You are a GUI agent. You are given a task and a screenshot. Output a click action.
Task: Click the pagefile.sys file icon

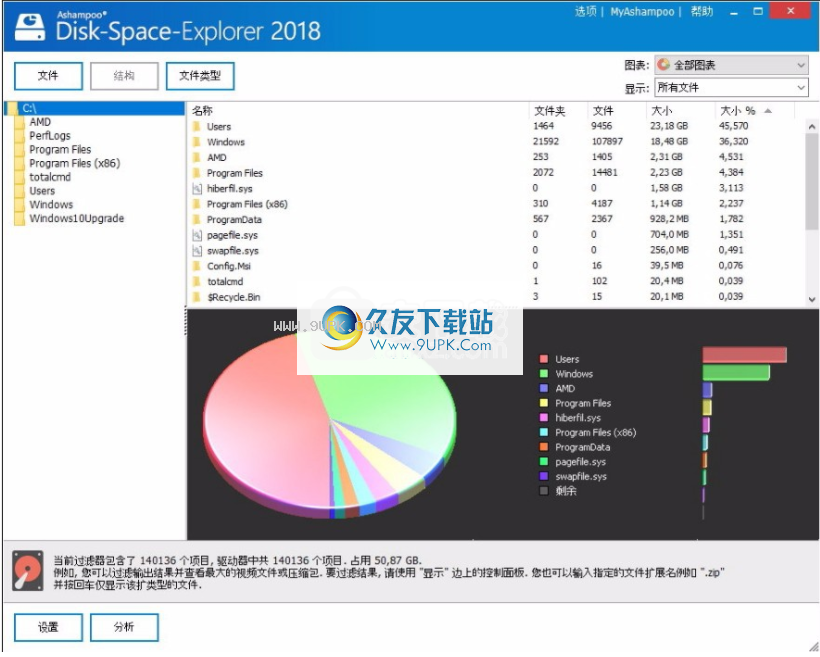click(197, 235)
